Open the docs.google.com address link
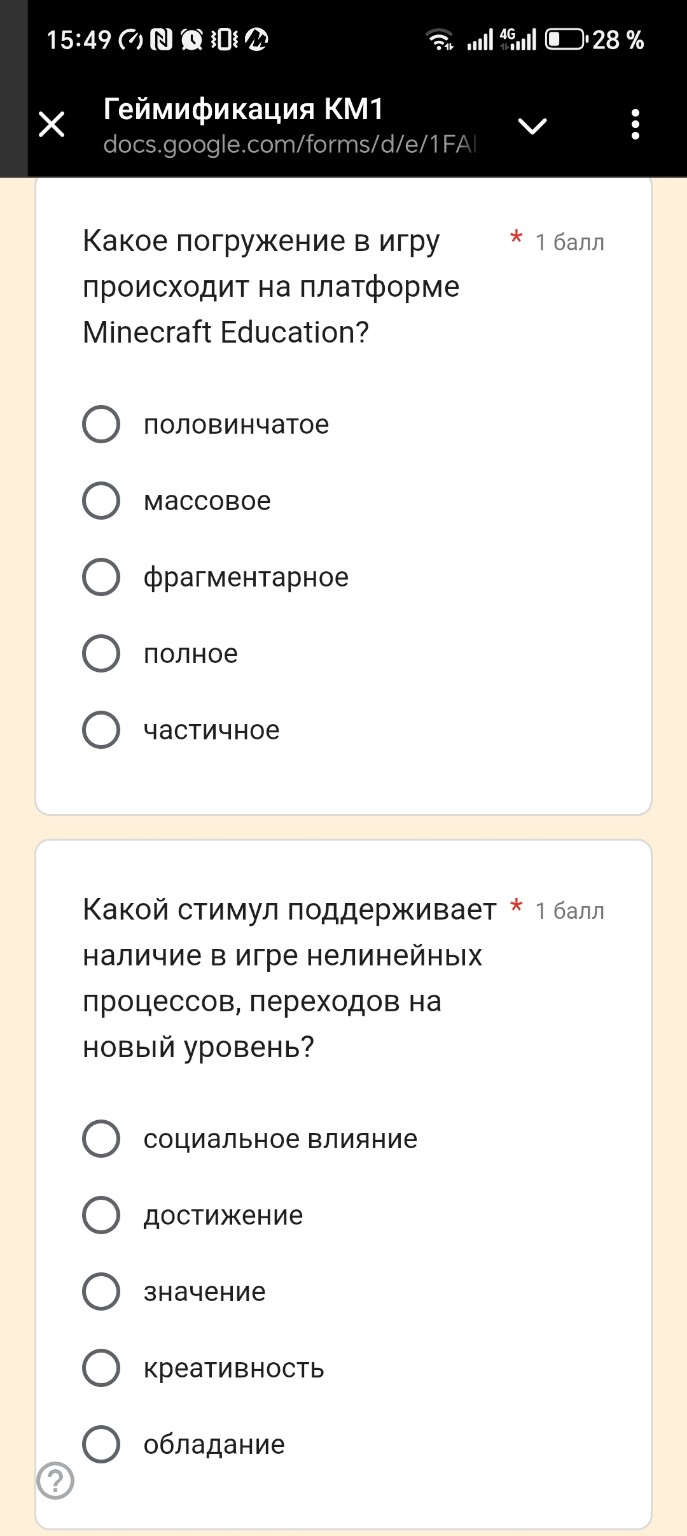This screenshot has width=687, height=1536. [290, 145]
